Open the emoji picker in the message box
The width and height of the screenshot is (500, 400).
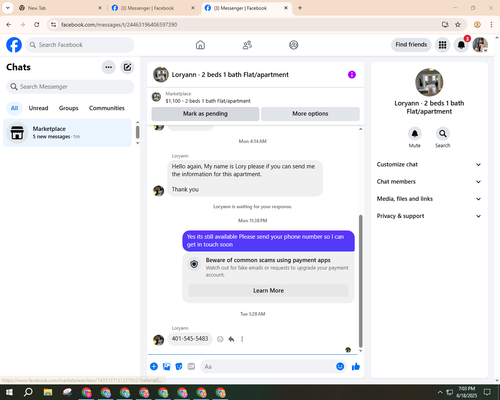coord(340,367)
